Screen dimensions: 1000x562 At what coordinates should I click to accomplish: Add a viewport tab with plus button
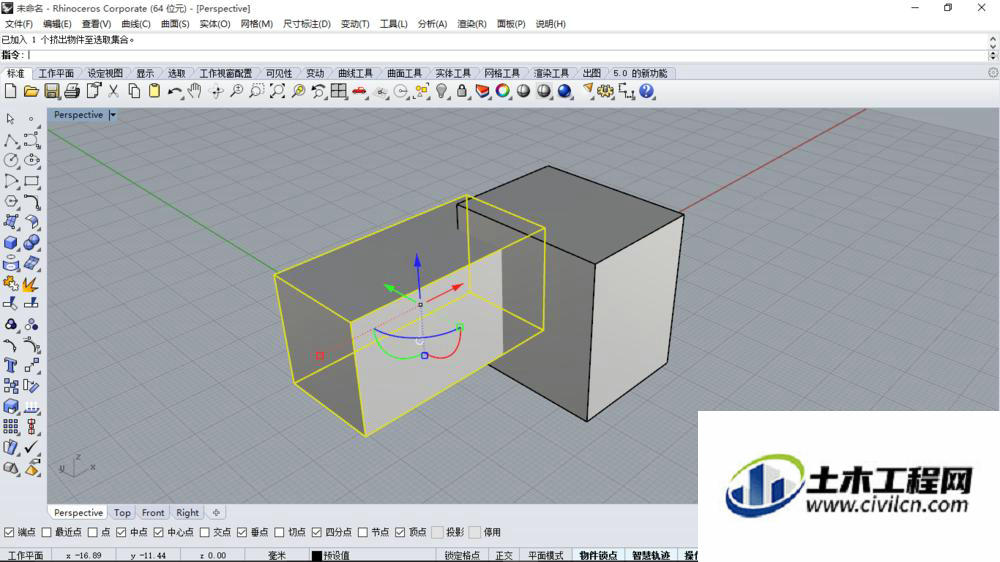216,513
